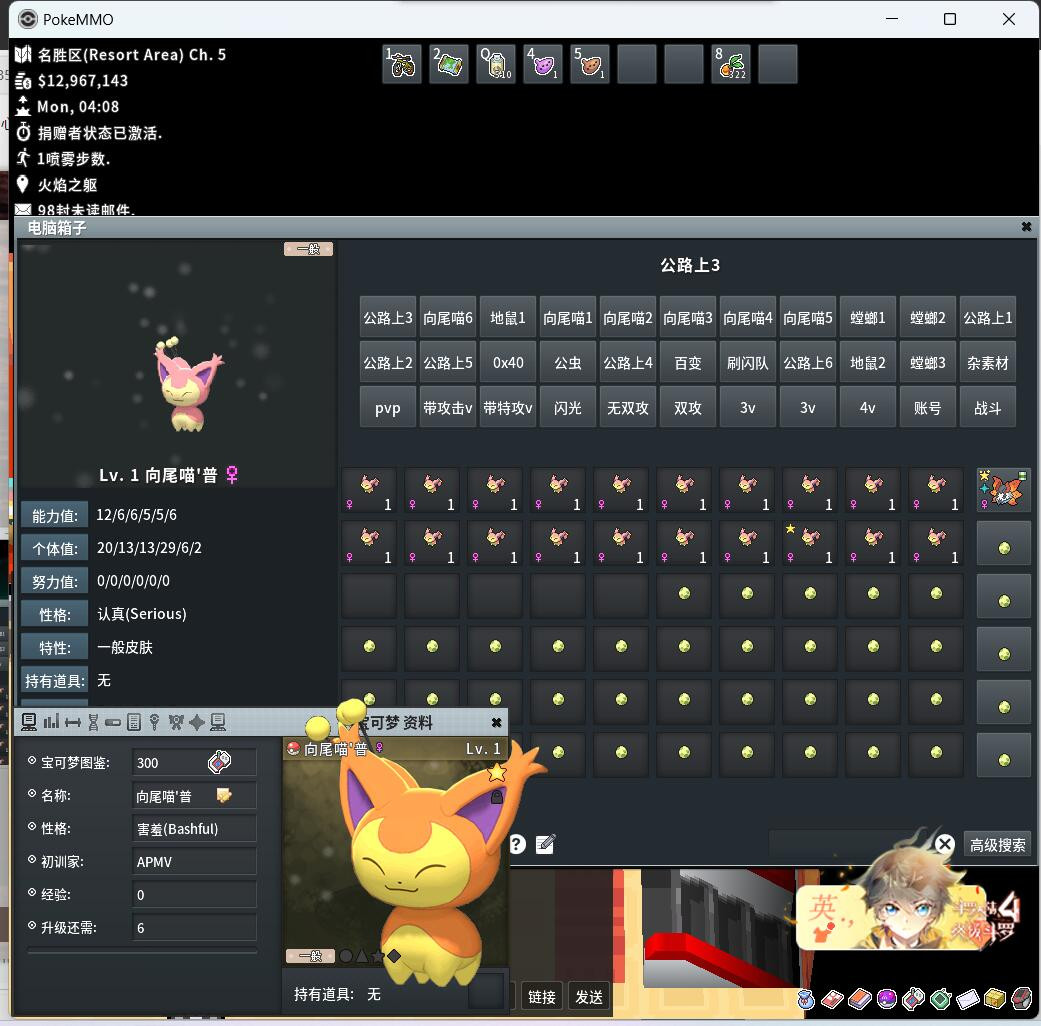This screenshot has width=1041, height=1026.
Task: Open the town map hotbar item
Action: [x=449, y=64]
